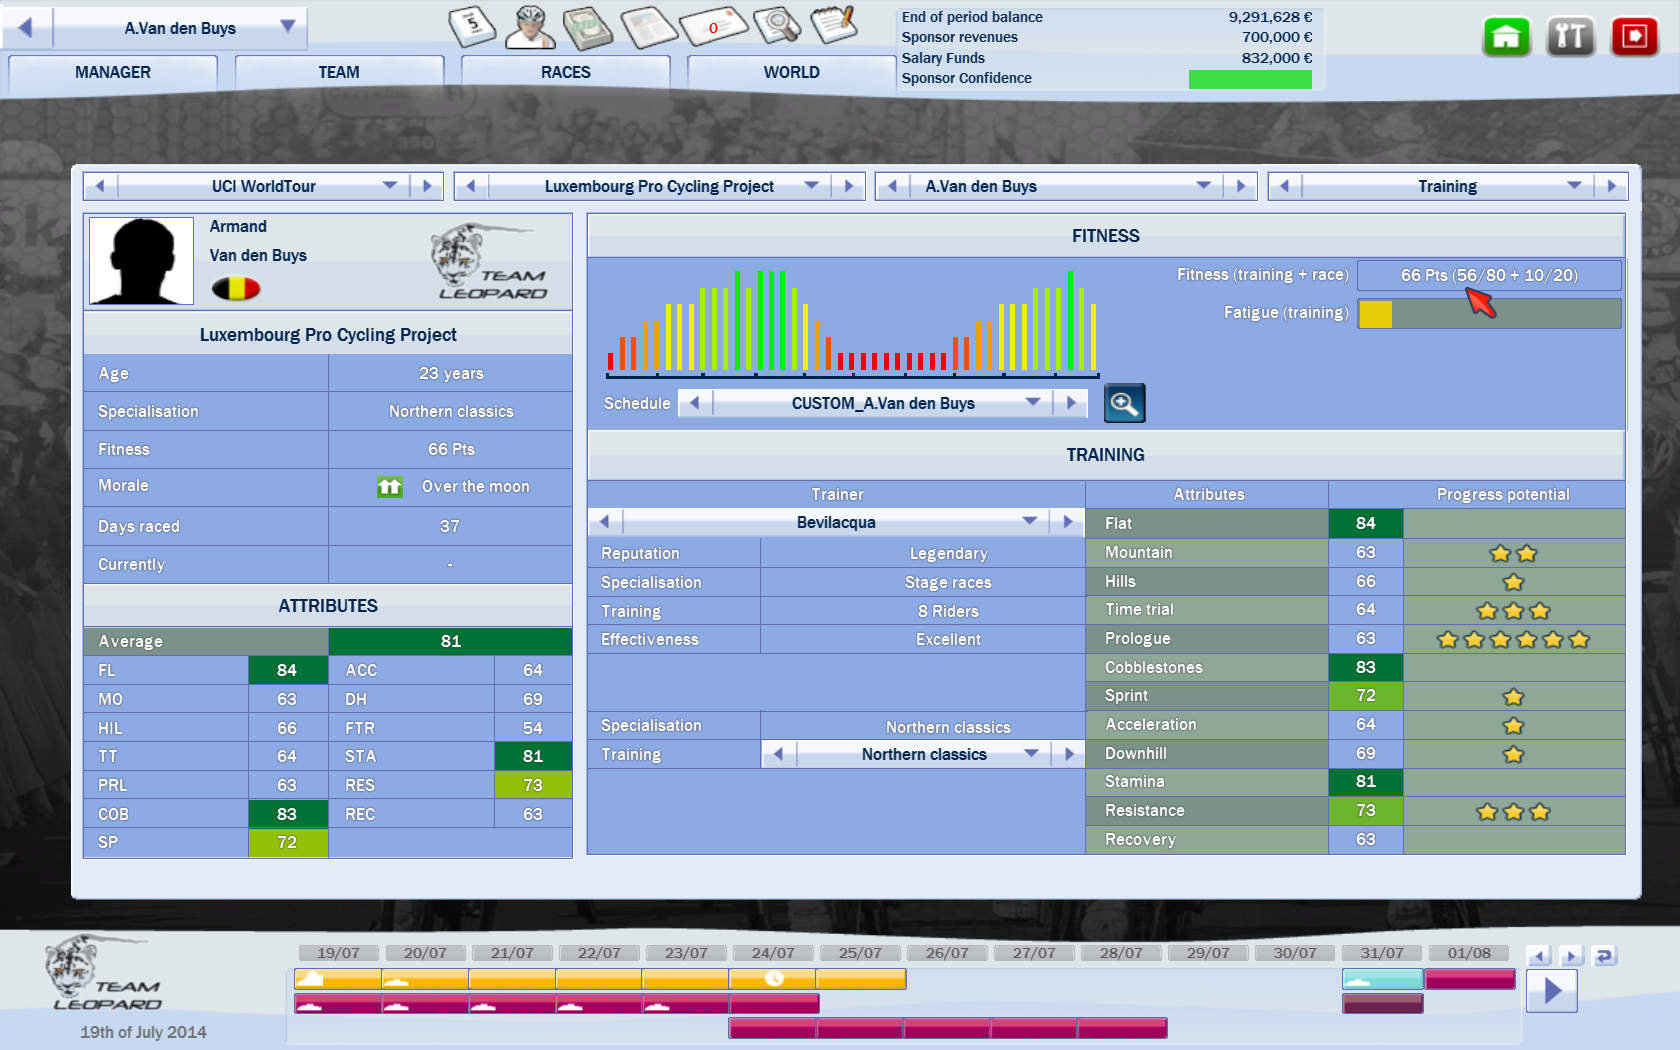Open the Luxembourg Pro Cycling Project dropdown
Viewport: 1680px width, 1050px height.
tap(811, 186)
